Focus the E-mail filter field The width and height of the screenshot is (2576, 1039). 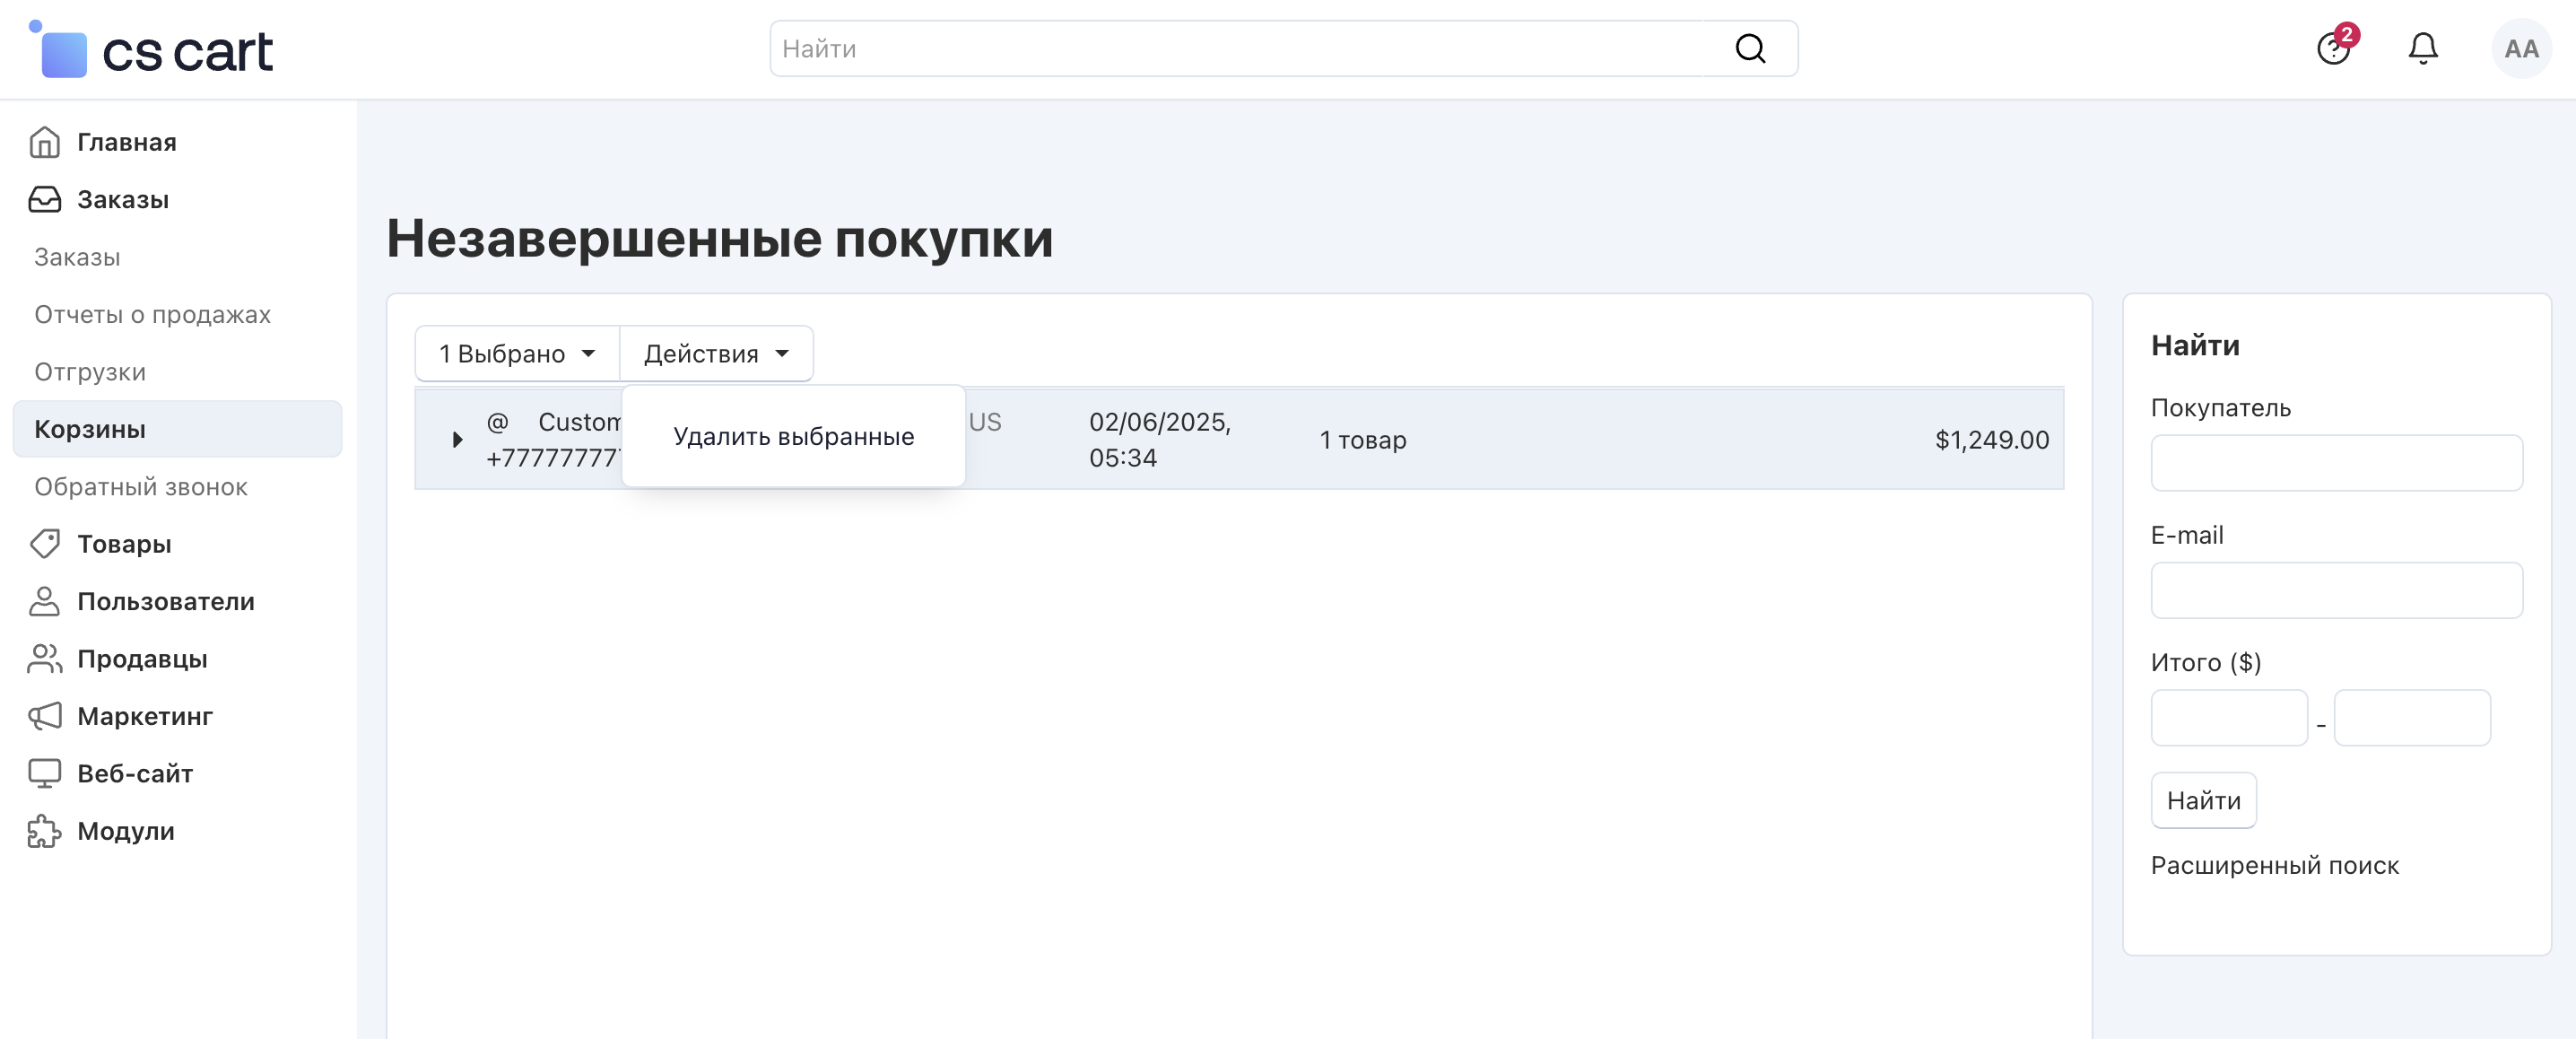coord(2336,590)
